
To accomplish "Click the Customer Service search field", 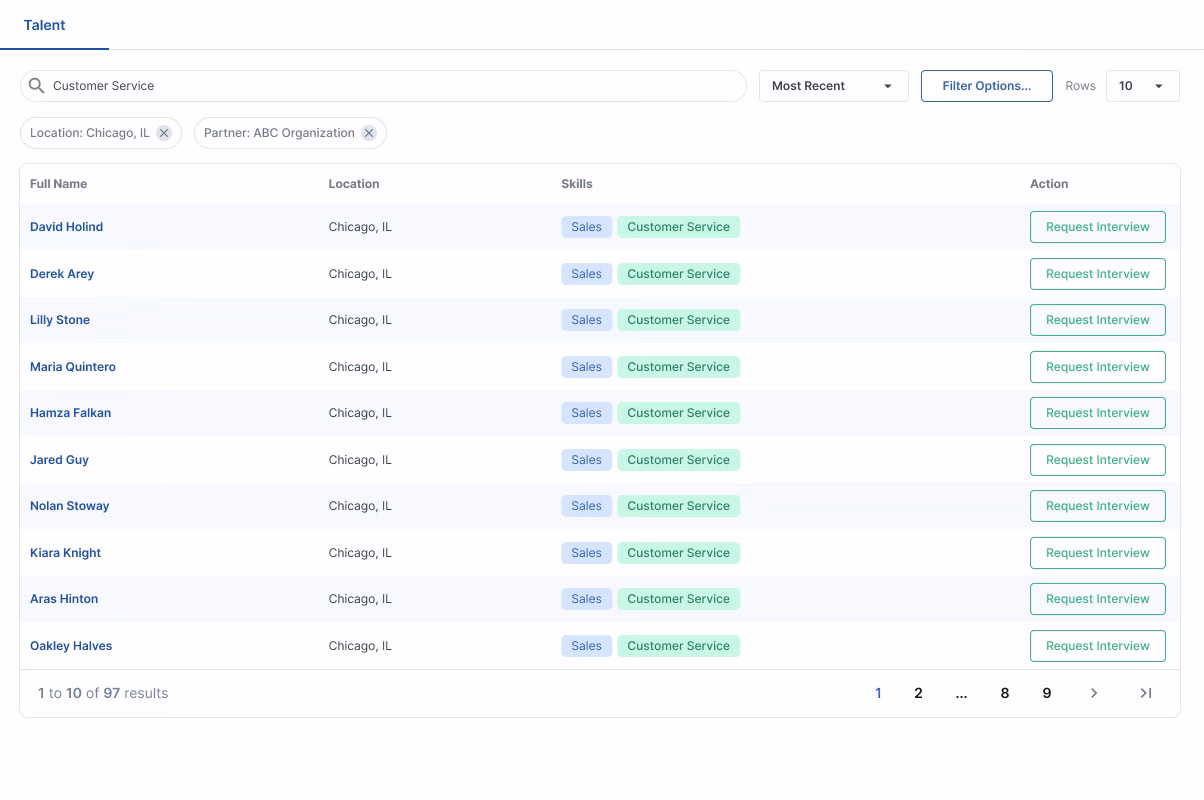I will click(390, 86).
